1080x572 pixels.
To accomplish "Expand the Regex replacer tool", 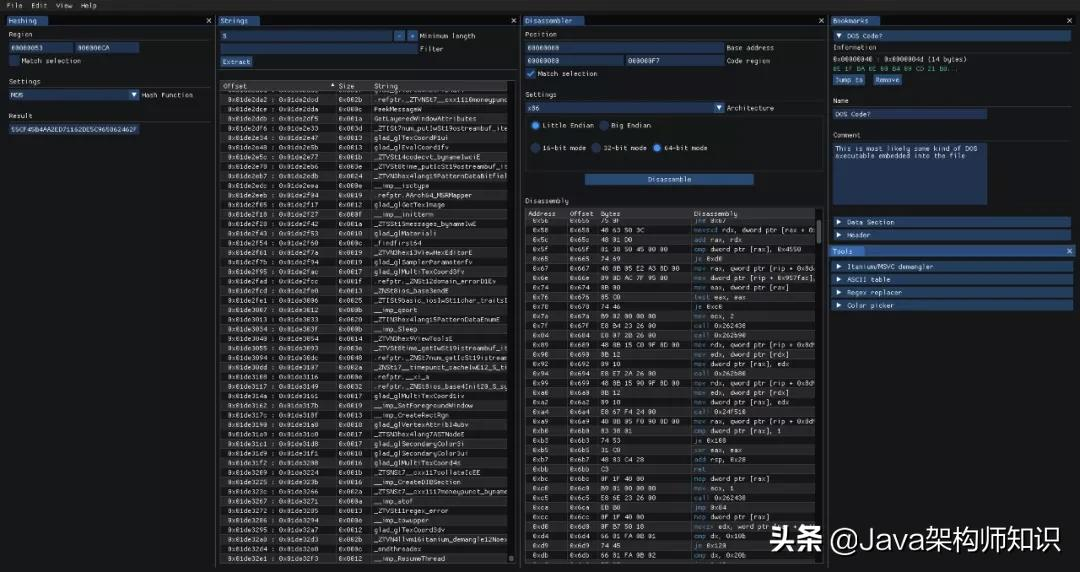I will click(x=952, y=292).
